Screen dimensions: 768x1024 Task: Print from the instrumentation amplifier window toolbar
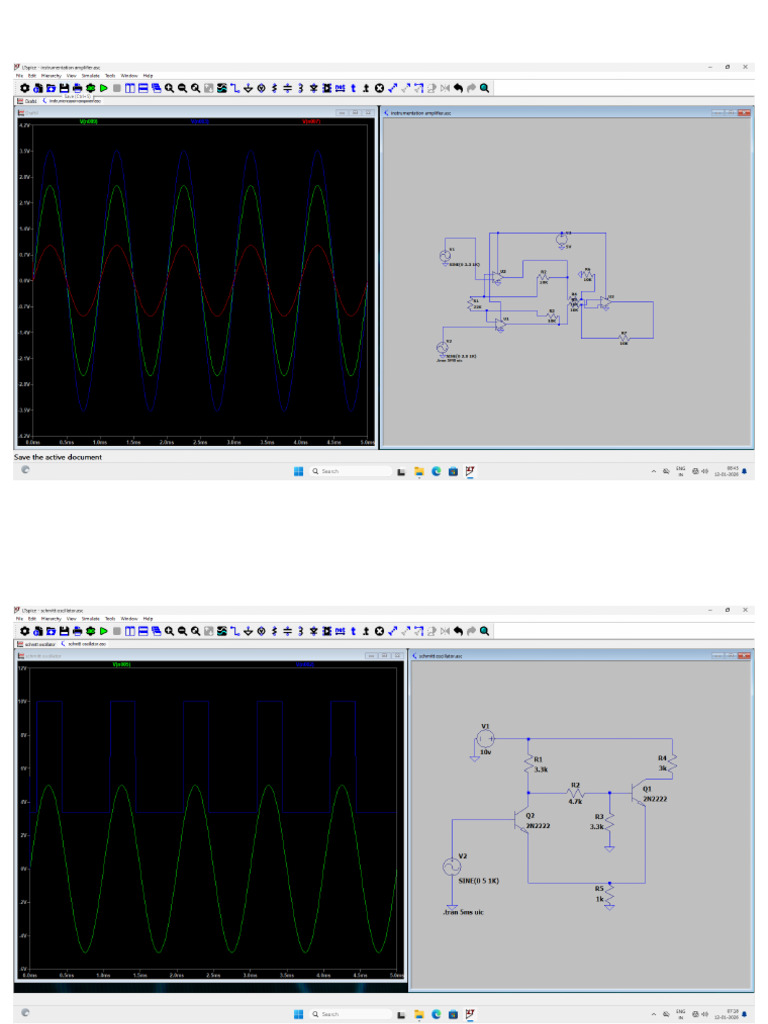pyautogui.click(x=77, y=88)
